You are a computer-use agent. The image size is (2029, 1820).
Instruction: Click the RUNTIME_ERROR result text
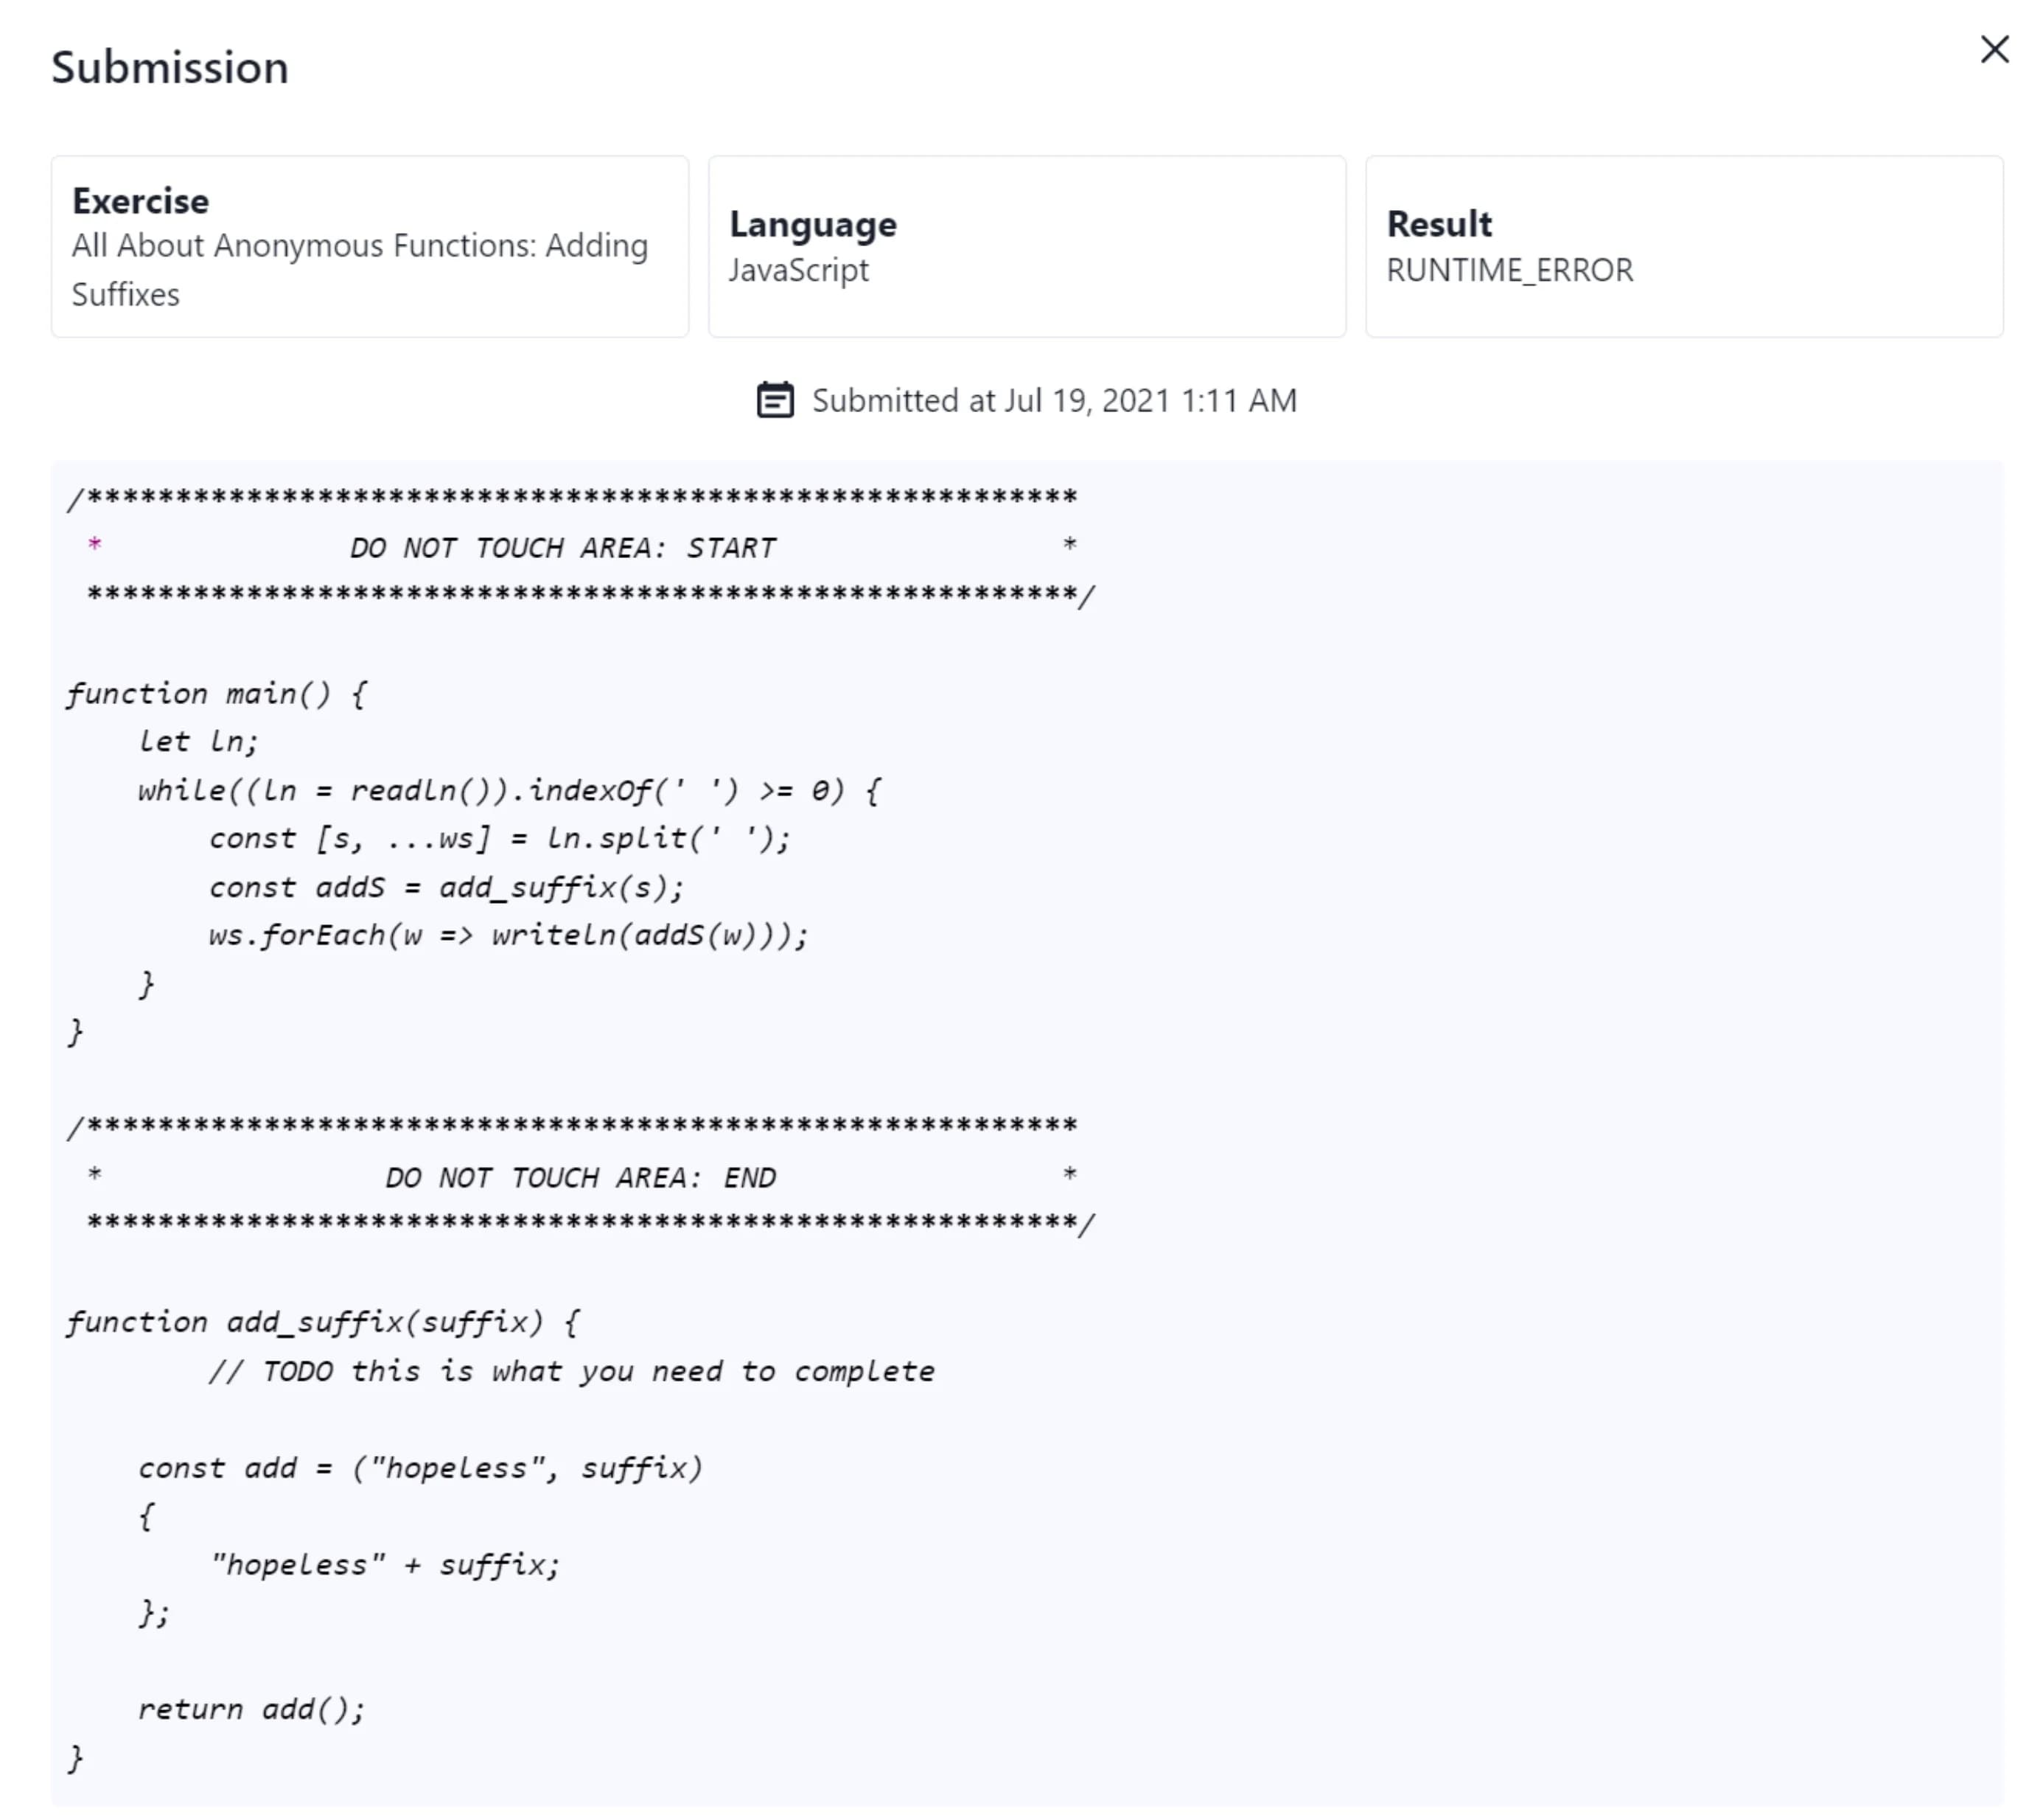pyautogui.click(x=1509, y=270)
